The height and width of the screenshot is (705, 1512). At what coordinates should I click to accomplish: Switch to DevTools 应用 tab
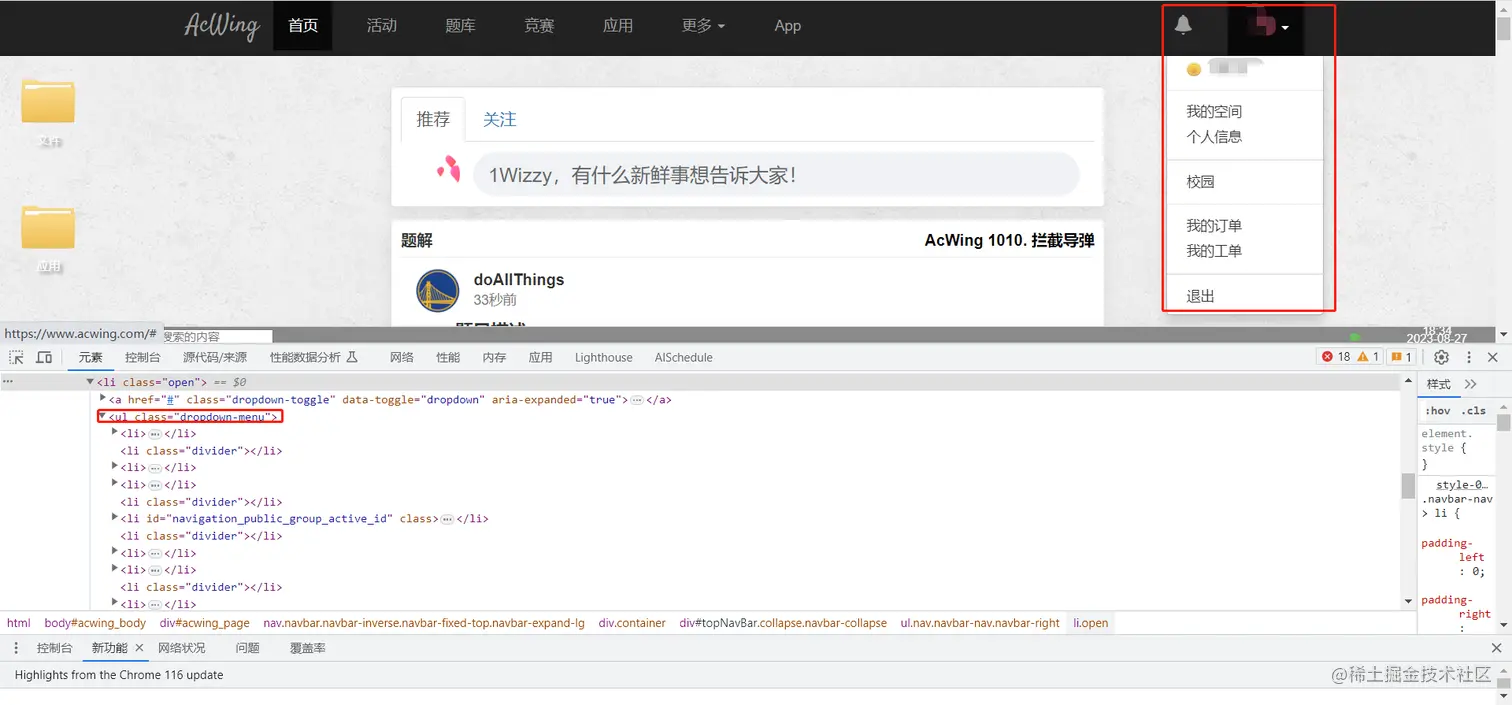click(x=540, y=357)
